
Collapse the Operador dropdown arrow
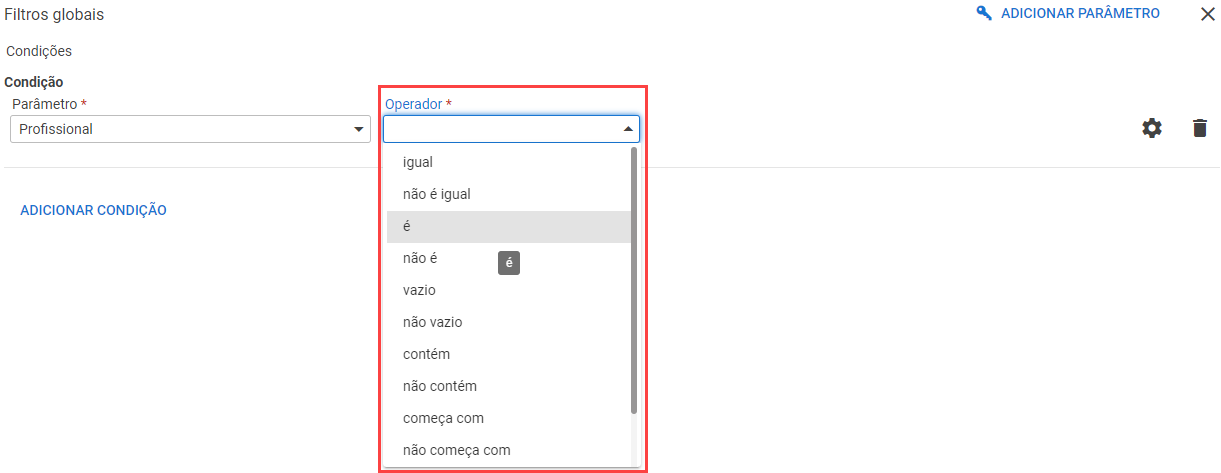(x=628, y=129)
